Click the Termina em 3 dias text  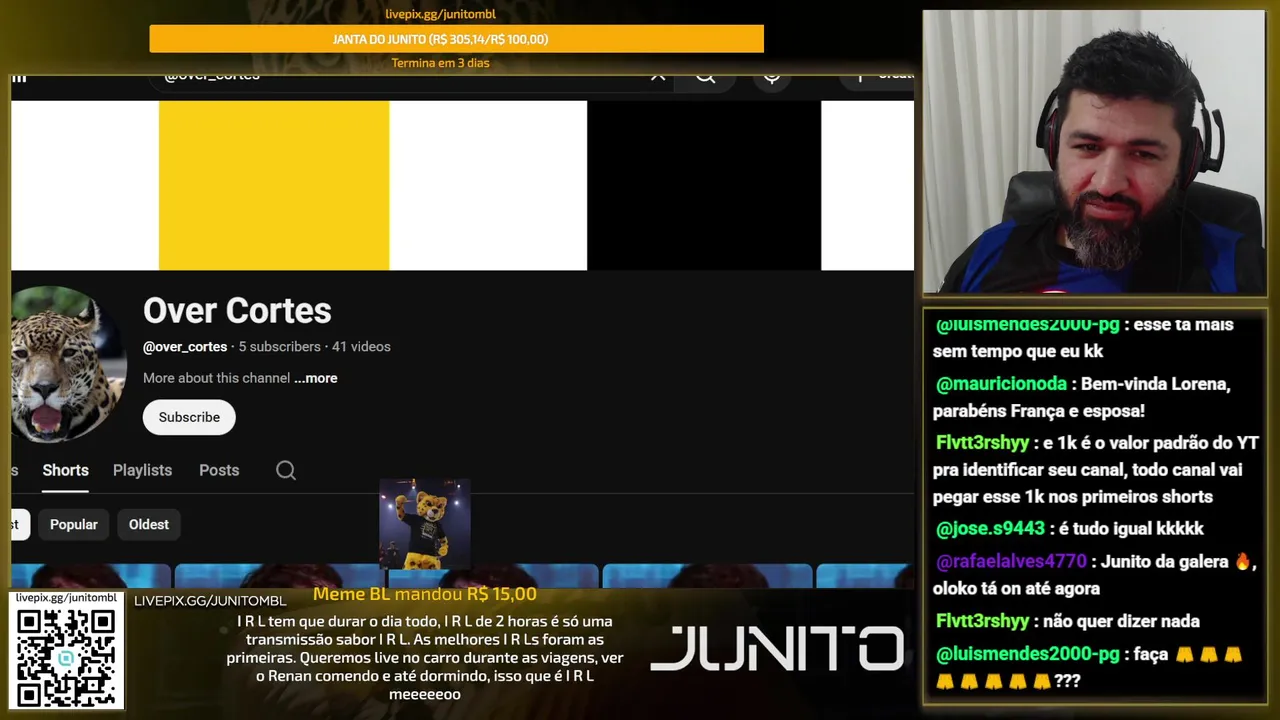441,63
